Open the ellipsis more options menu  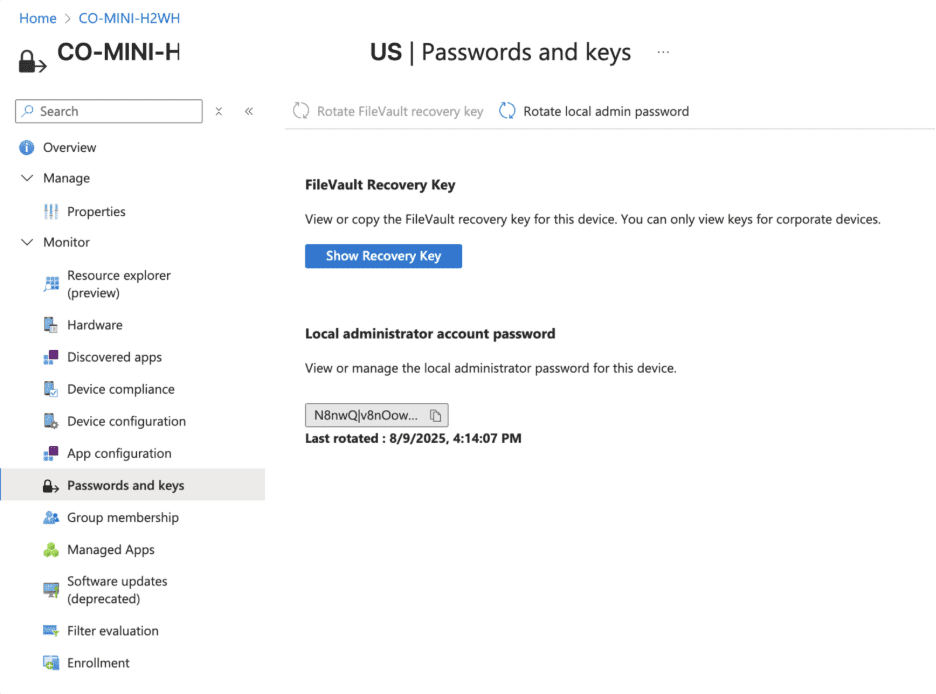point(663,54)
